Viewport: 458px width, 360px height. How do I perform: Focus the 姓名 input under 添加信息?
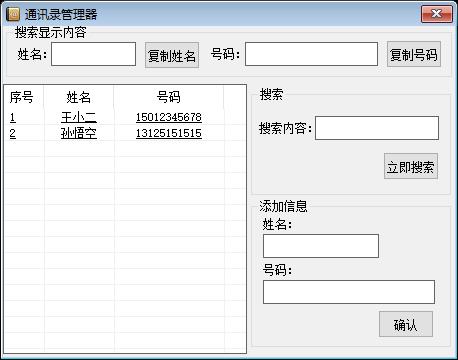pyautogui.click(x=321, y=246)
